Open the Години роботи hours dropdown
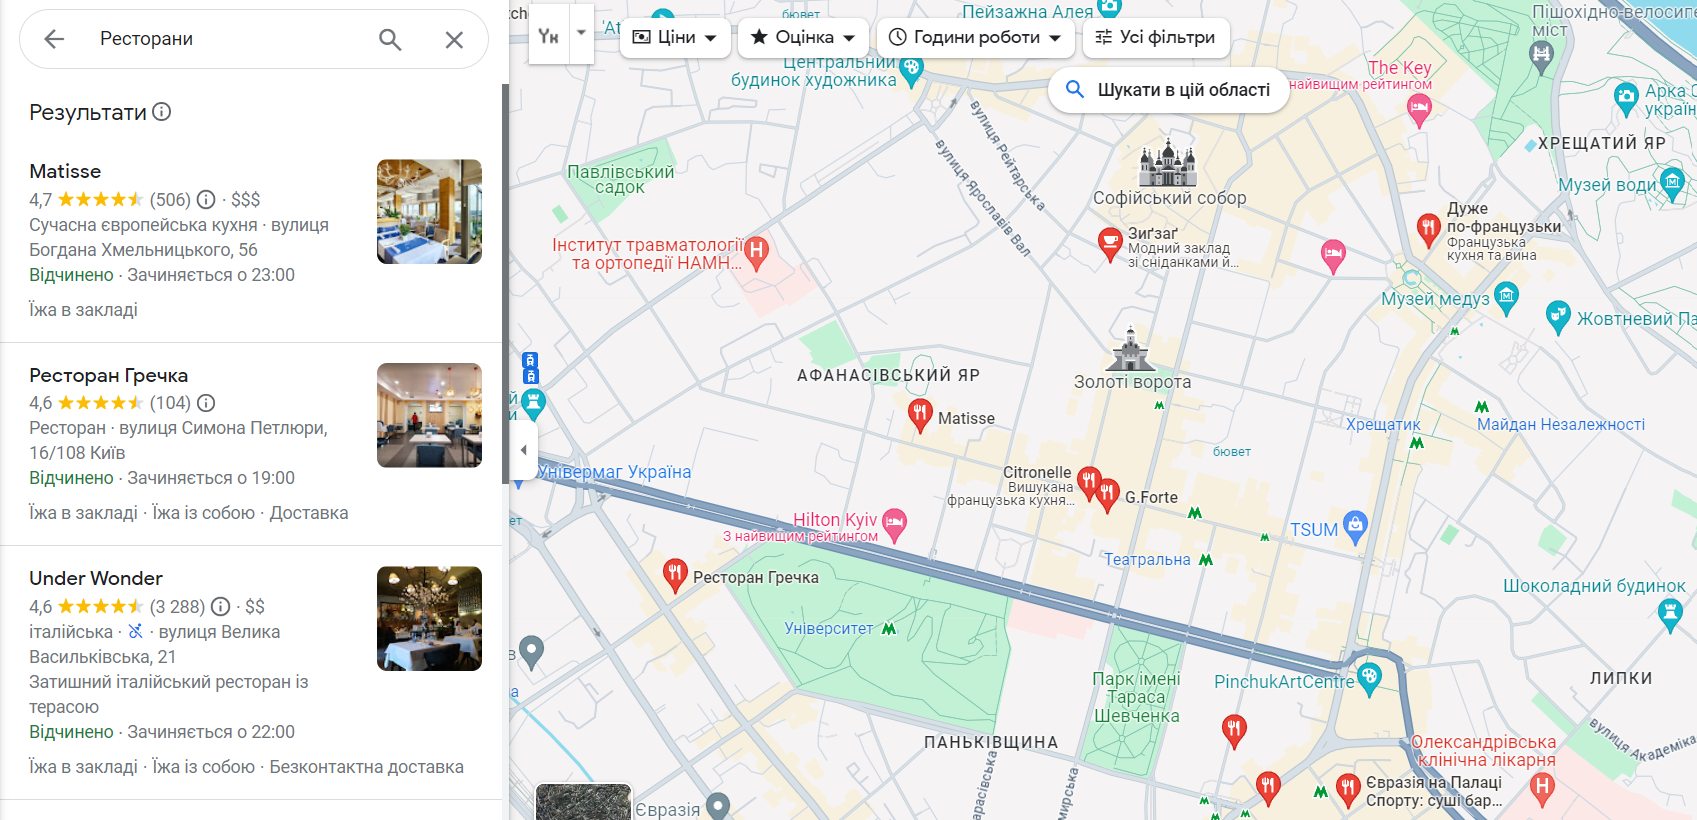 click(976, 37)
